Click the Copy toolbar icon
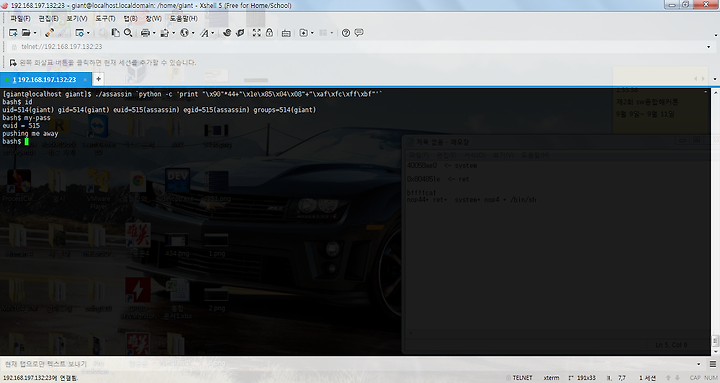The height and width of the screenshot is (383, 720). (x=116, y=33)
